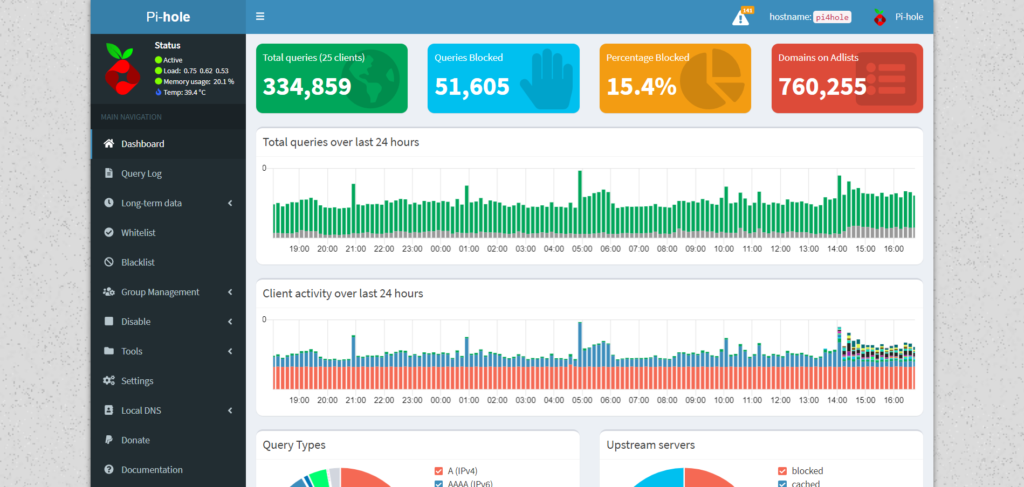Viewport: 1024px width, 487px height.
Task: Open the Dashboard navigation item
Action: coord(142,144)
